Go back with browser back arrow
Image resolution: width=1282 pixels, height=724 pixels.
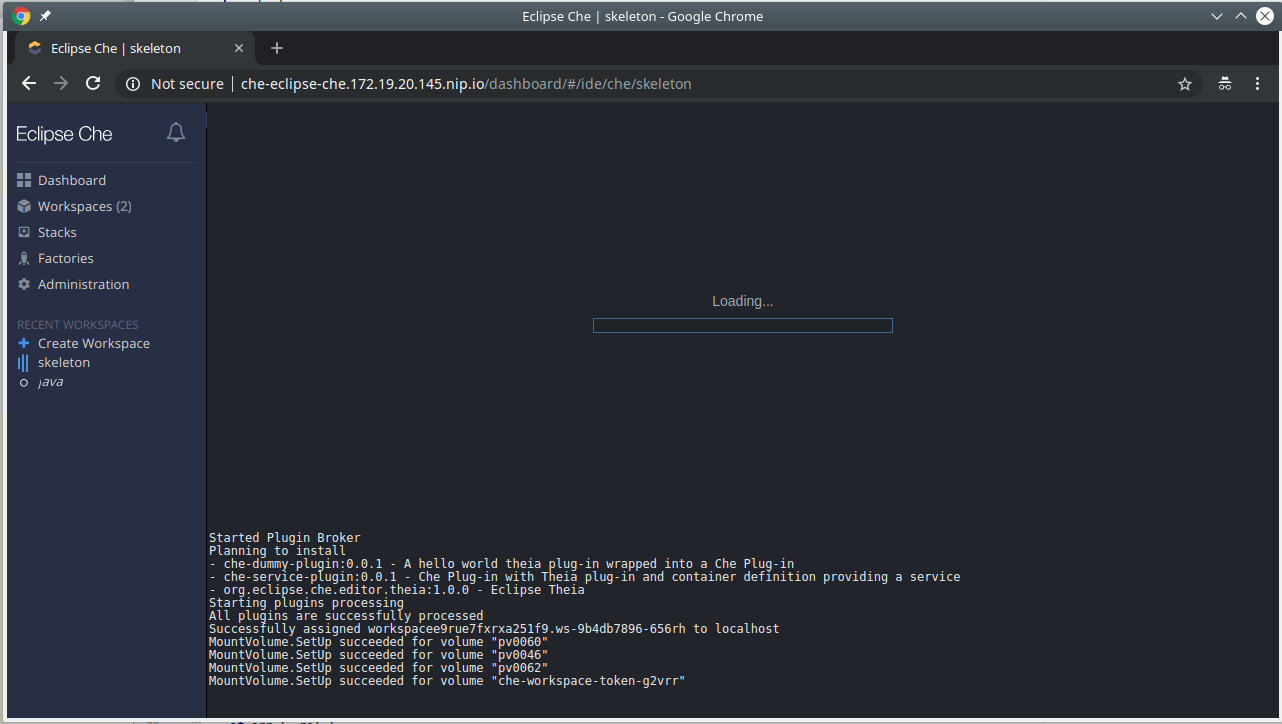pyautogui.click(x=28, y=84)
